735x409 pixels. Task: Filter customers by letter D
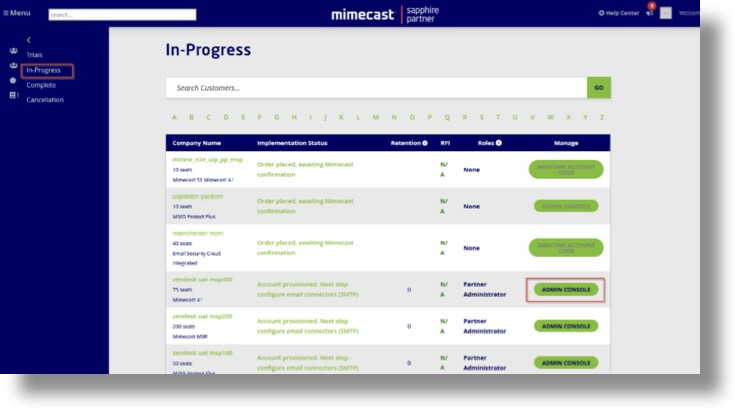[x=226, y=117]
